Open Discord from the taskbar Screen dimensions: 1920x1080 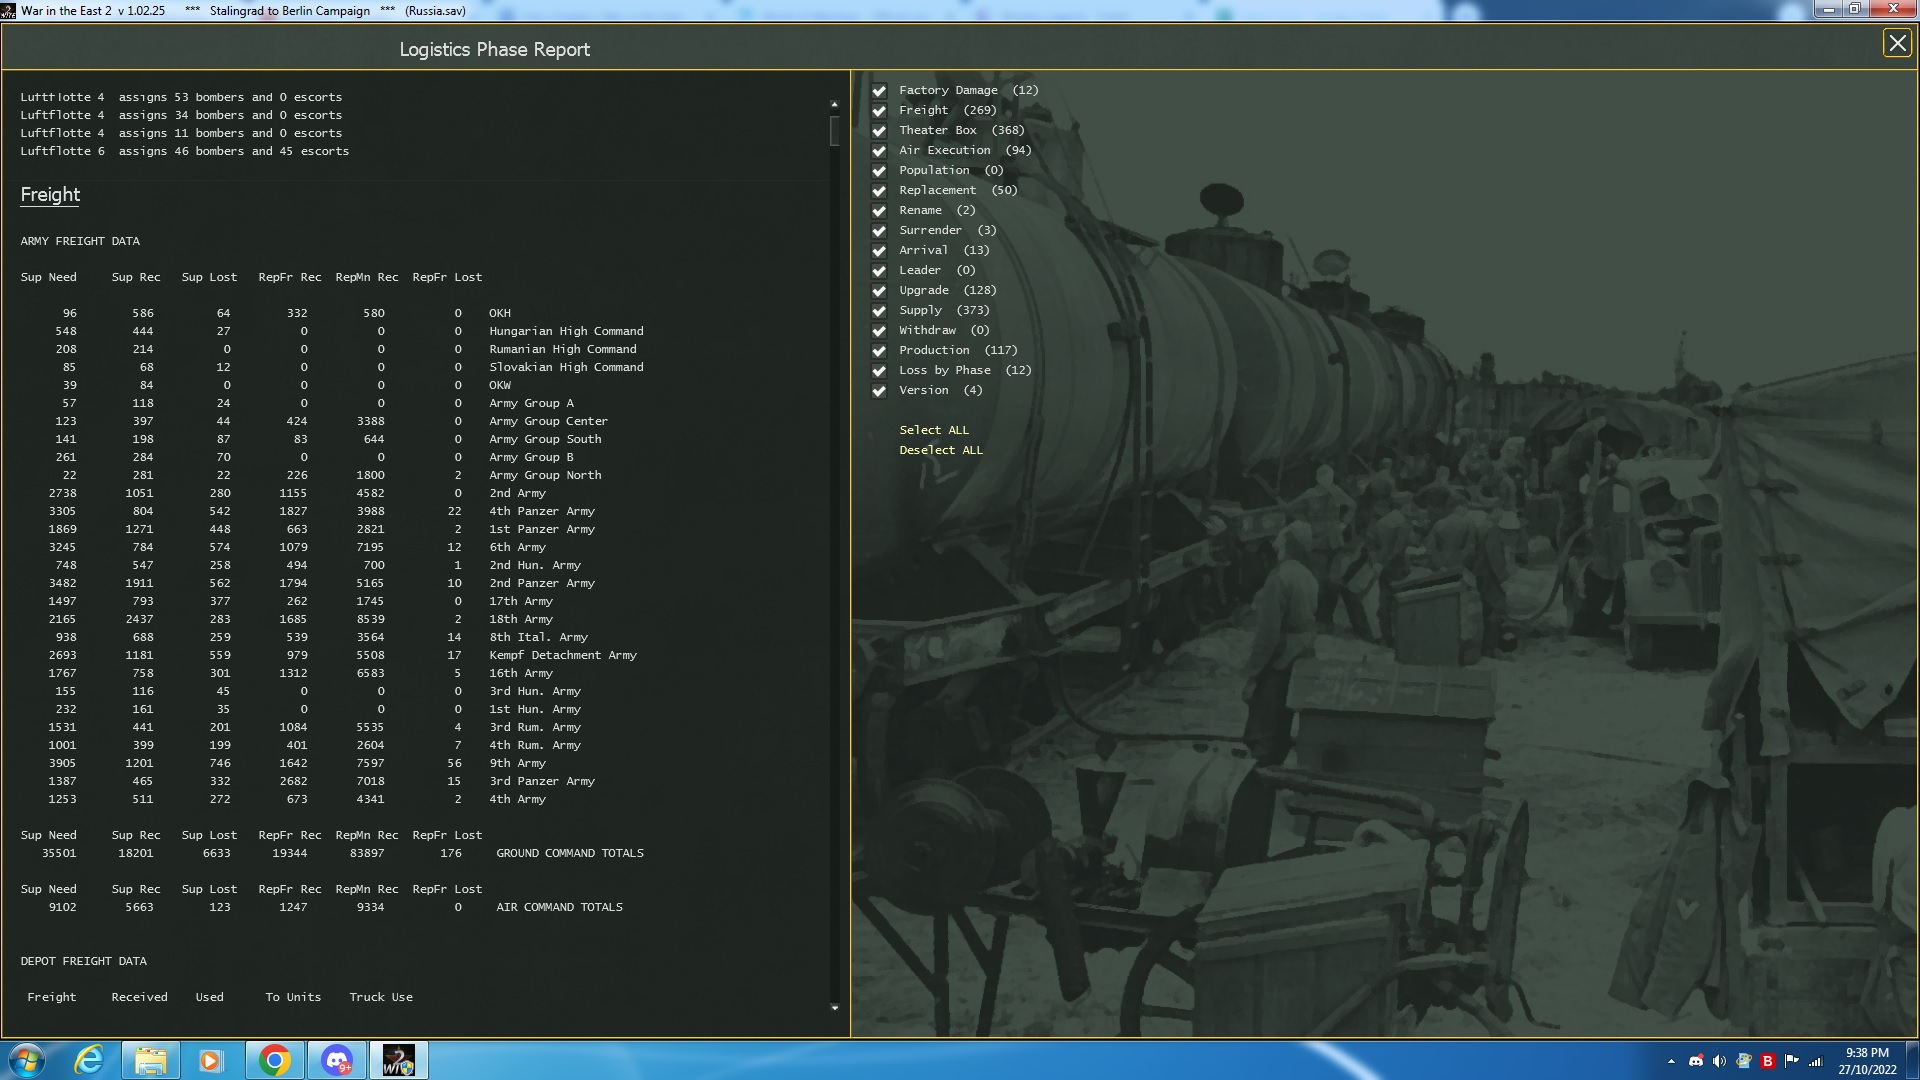[x=337, y=1060]
